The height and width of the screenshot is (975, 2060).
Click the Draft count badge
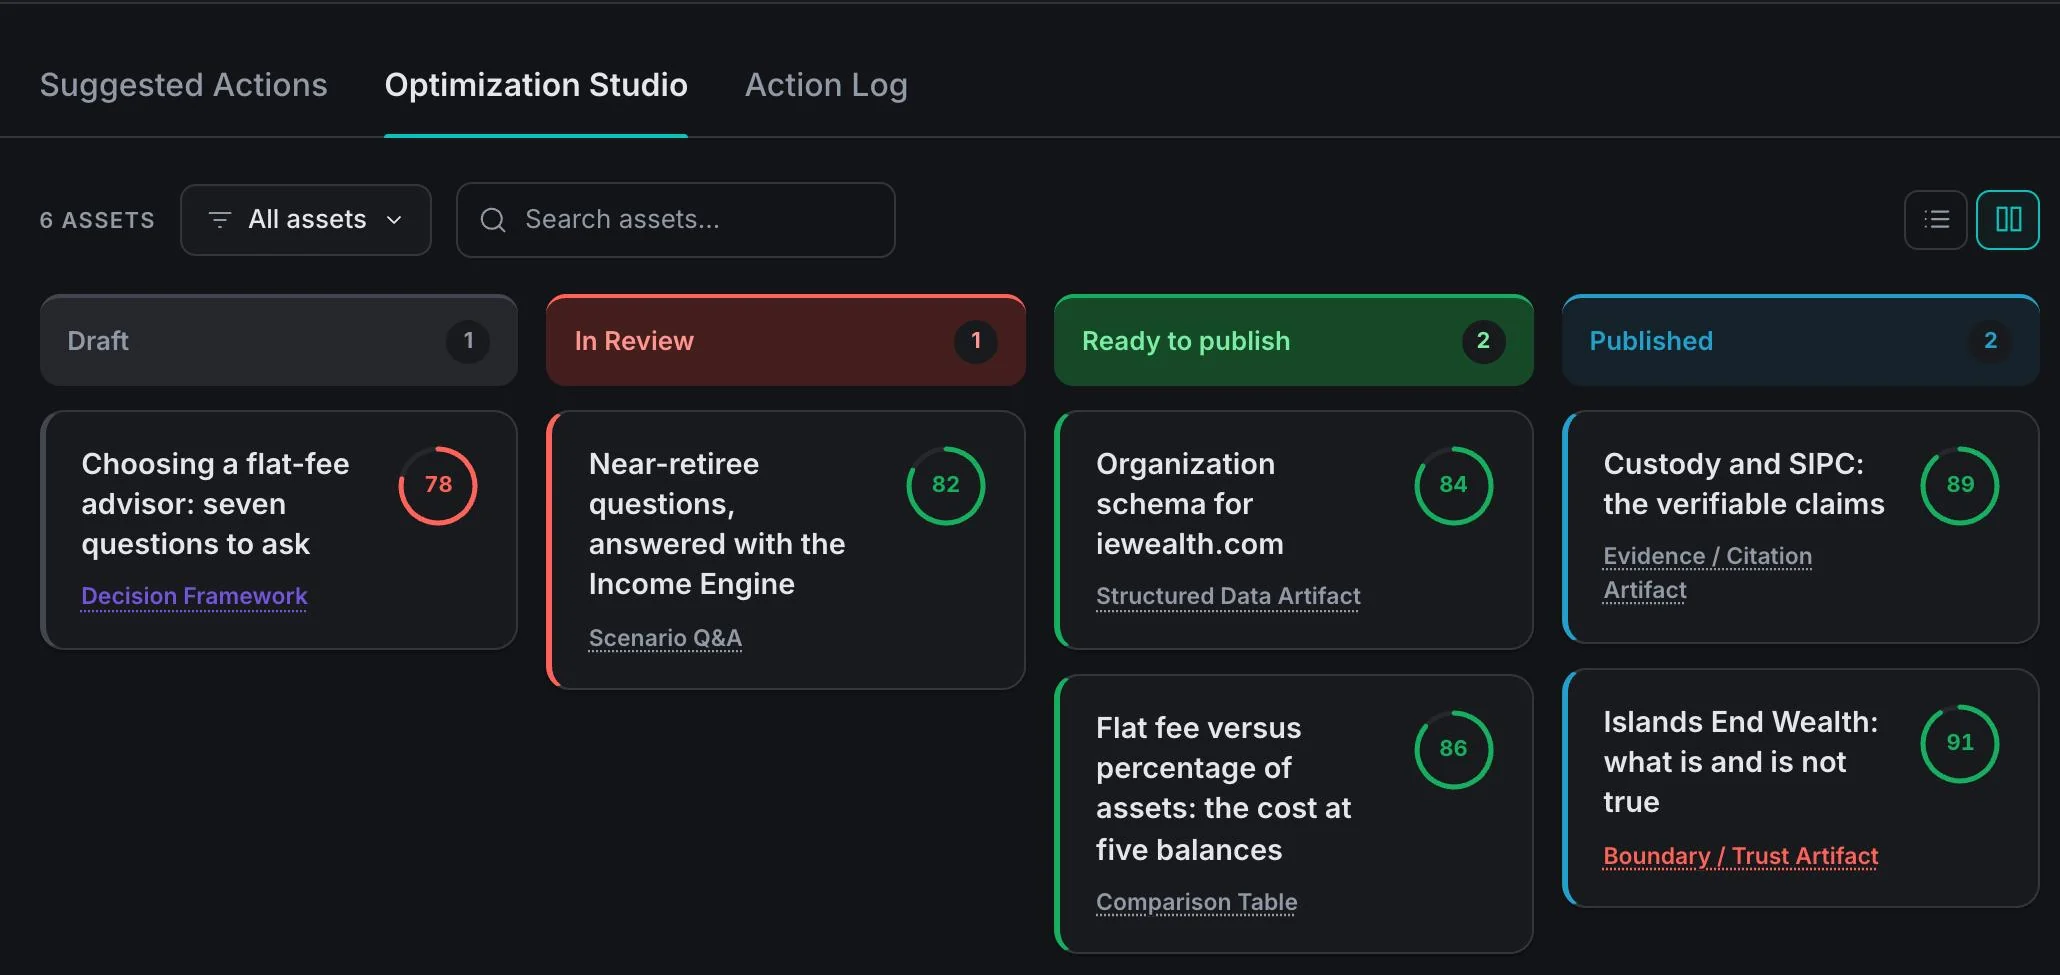pos(468,341)
